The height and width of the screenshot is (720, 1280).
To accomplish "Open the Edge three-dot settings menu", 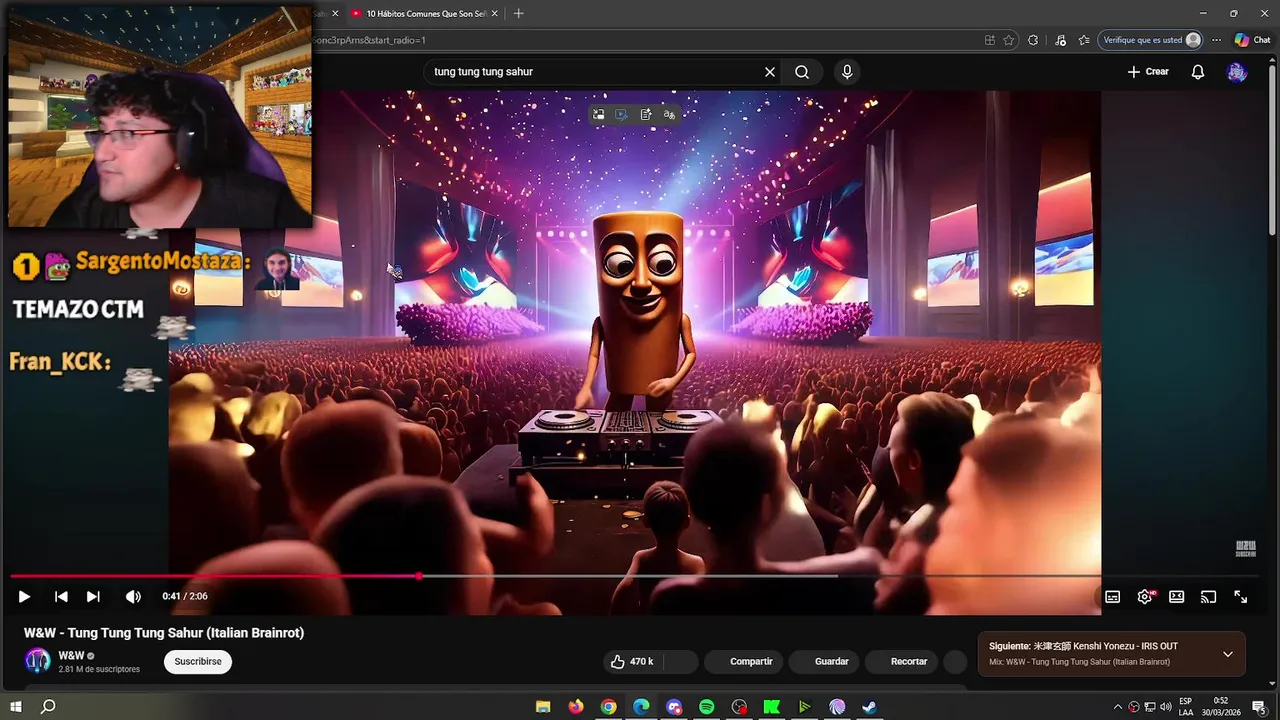I will (1216, 40).
